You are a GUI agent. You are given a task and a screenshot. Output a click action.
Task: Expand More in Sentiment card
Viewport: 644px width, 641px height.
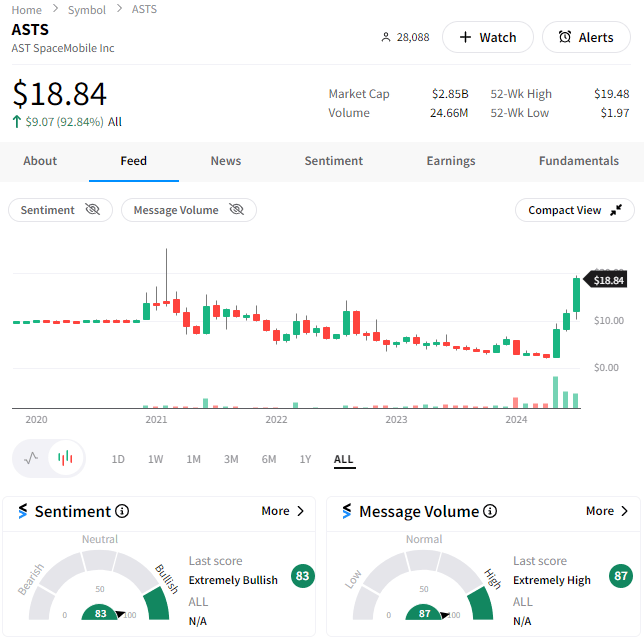click(x=283, y=511)
